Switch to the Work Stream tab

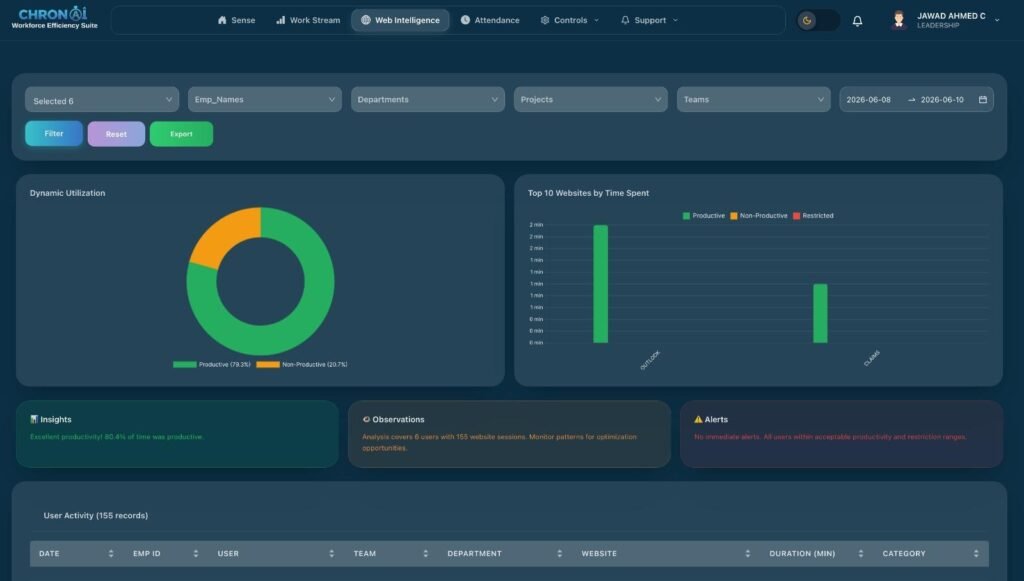pyautogui.click(x=308, y=20)
